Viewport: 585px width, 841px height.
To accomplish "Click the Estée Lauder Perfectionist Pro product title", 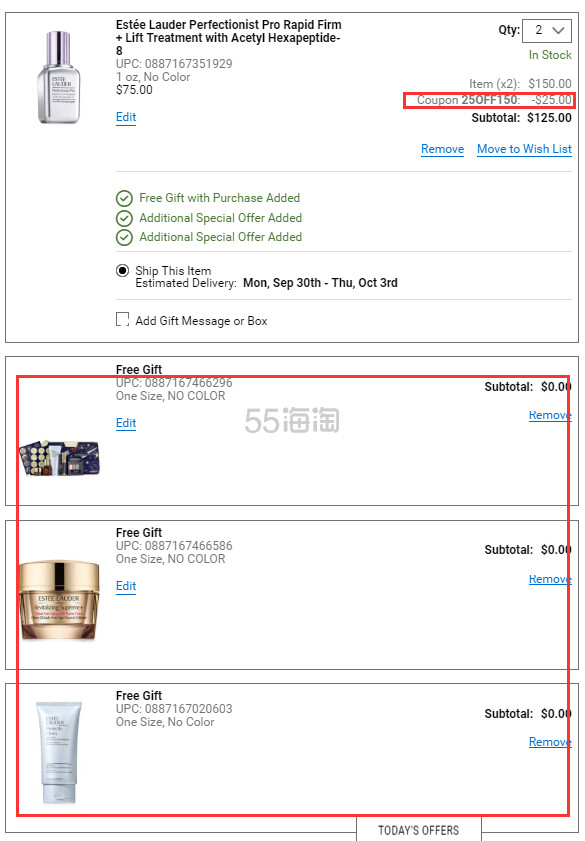I will [x=228, y=38].
